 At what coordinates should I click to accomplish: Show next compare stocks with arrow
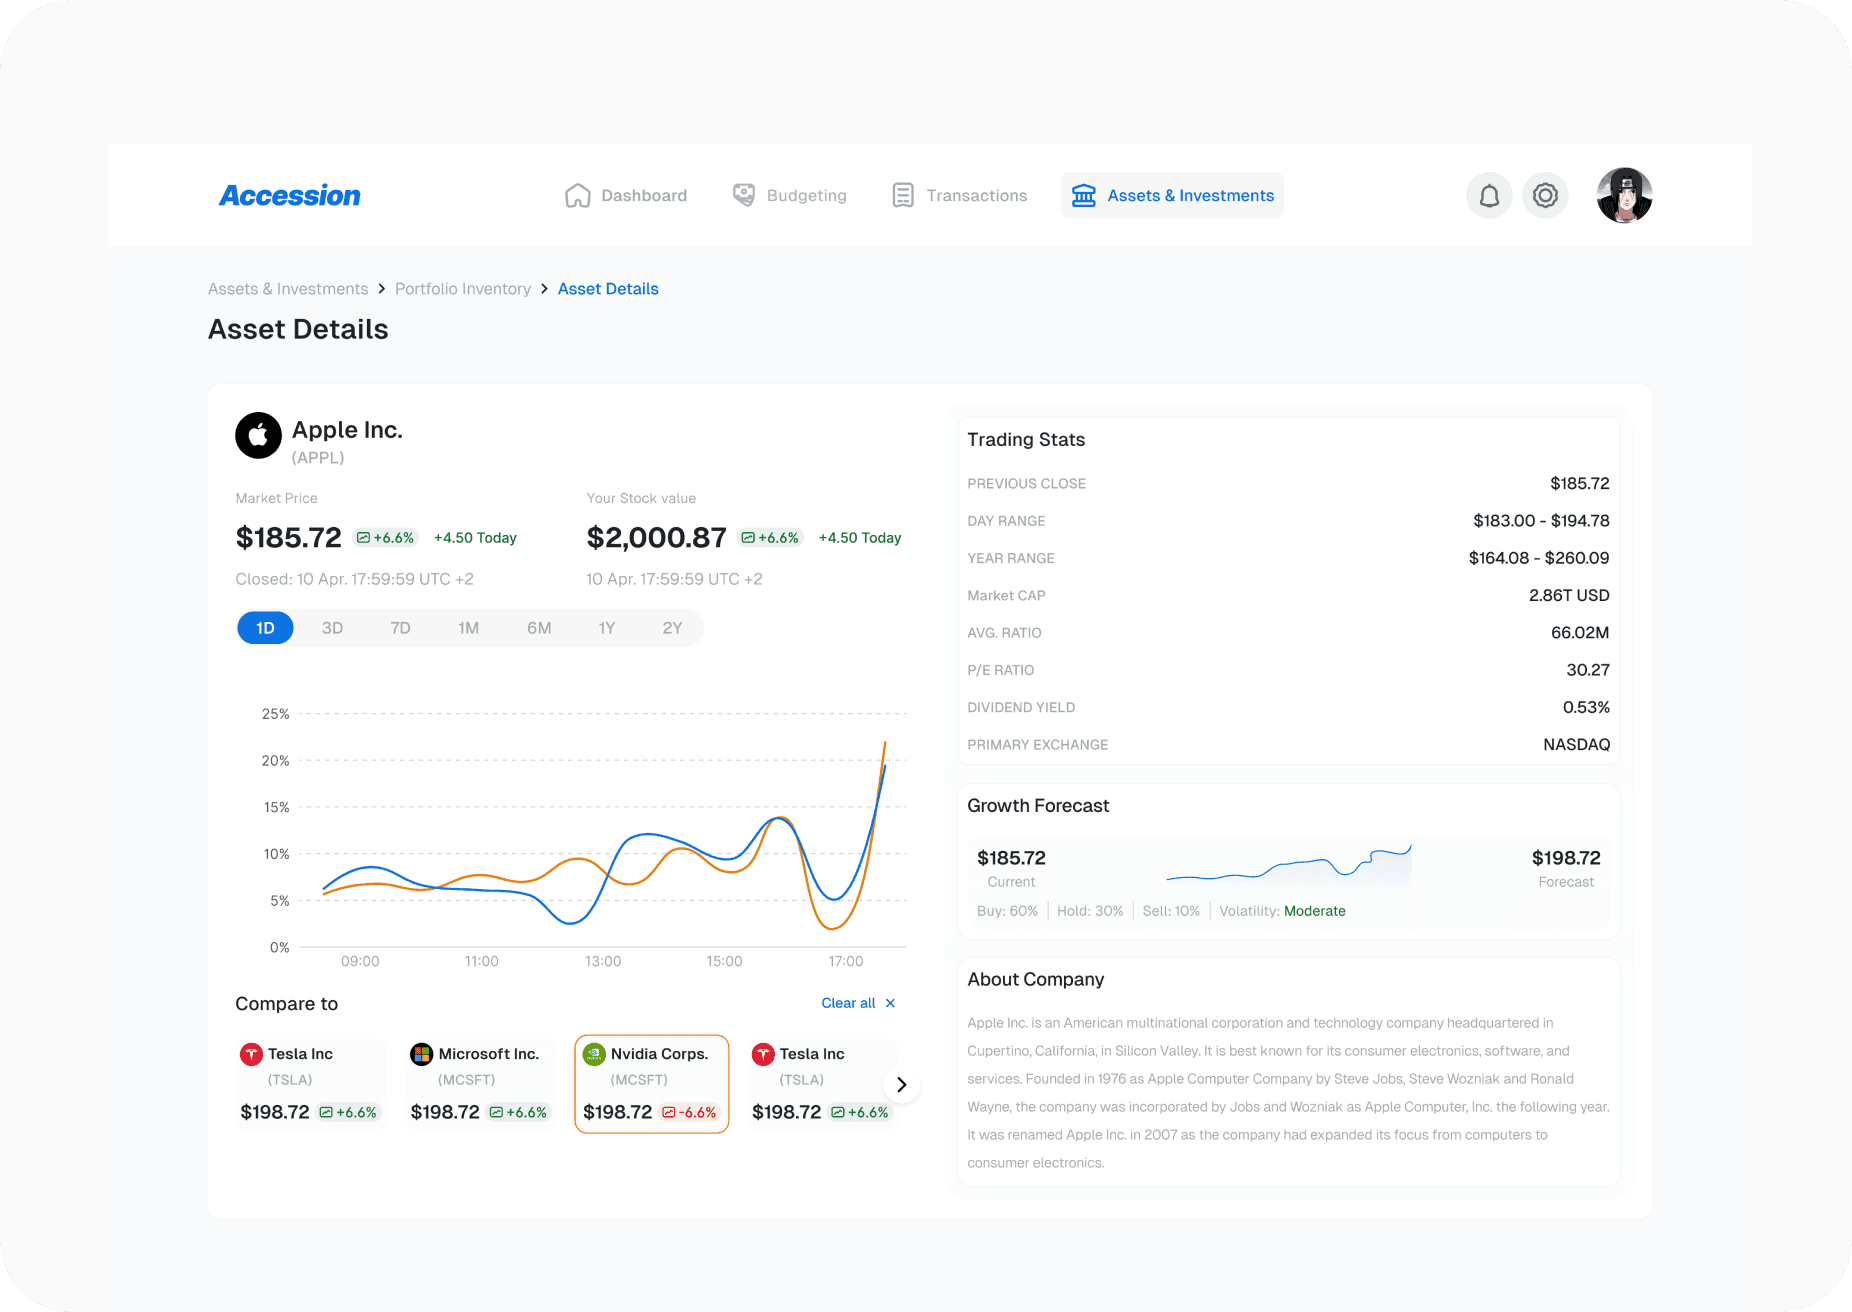[901, 1085]
